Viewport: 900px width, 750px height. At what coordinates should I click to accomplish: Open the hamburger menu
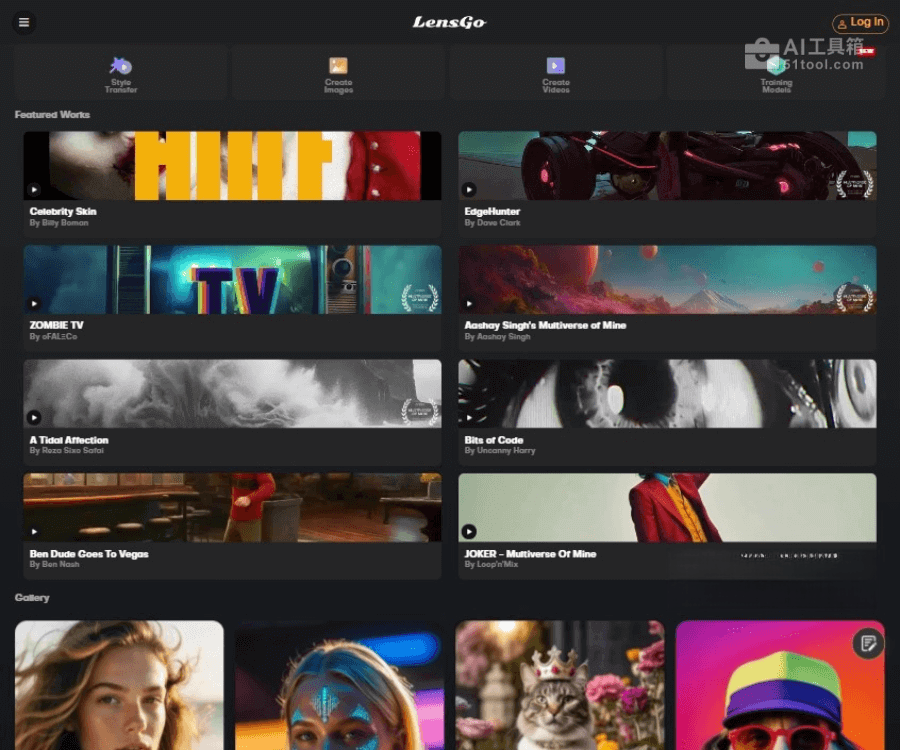tap(24, 22)
